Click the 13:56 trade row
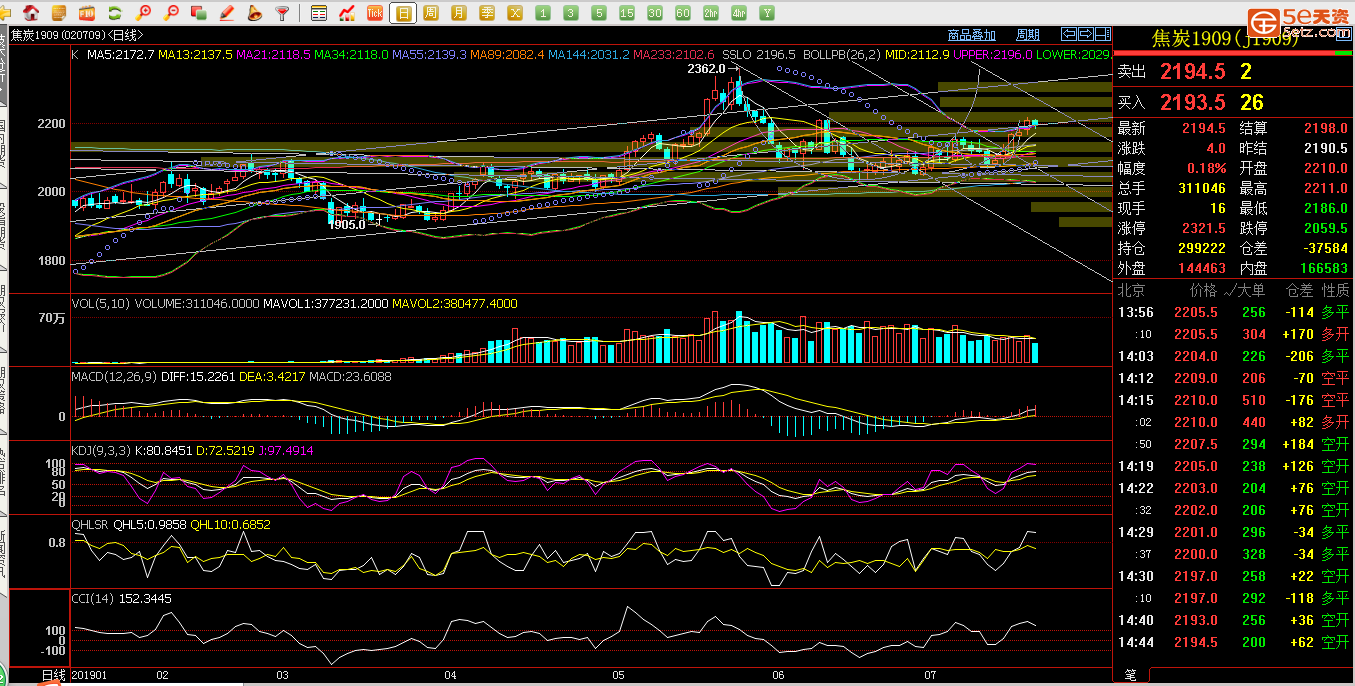 1232,312
